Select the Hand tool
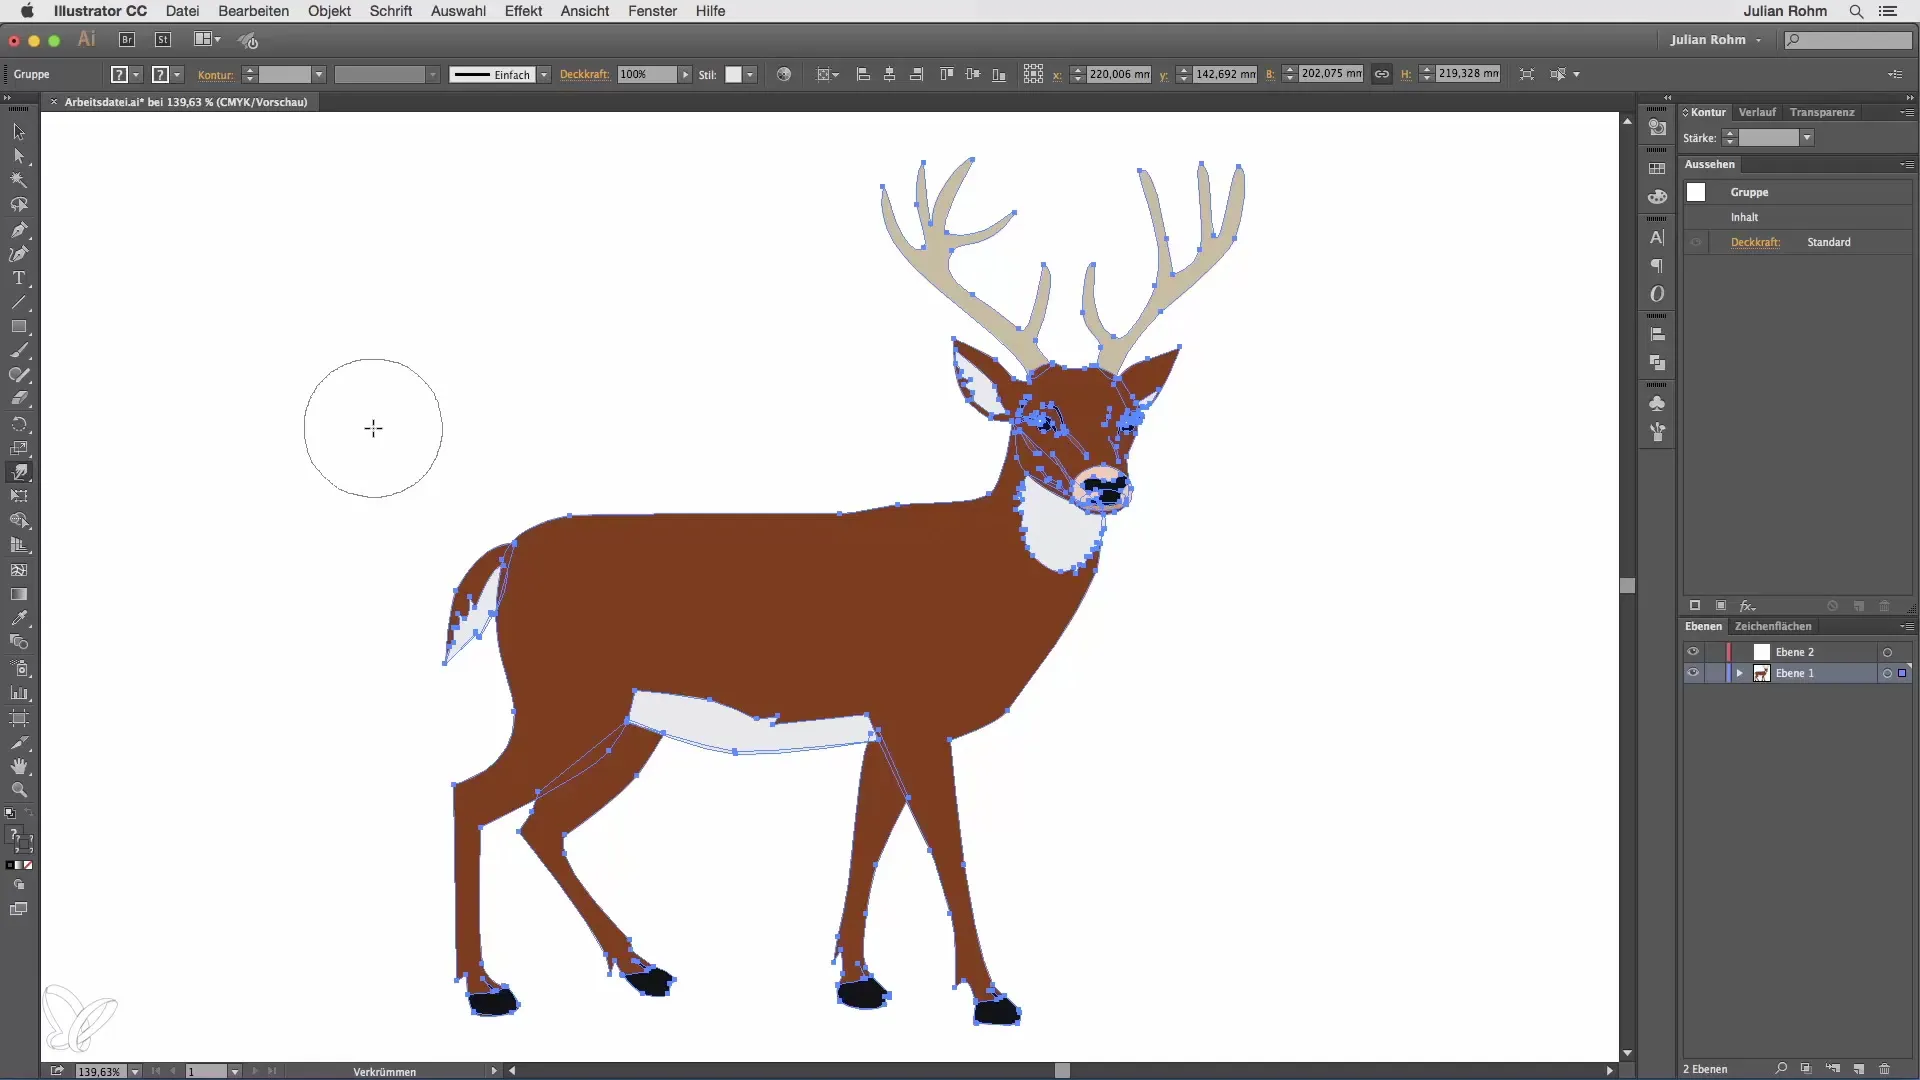This screenshot has height=1080, width=1920. point(19,766)
